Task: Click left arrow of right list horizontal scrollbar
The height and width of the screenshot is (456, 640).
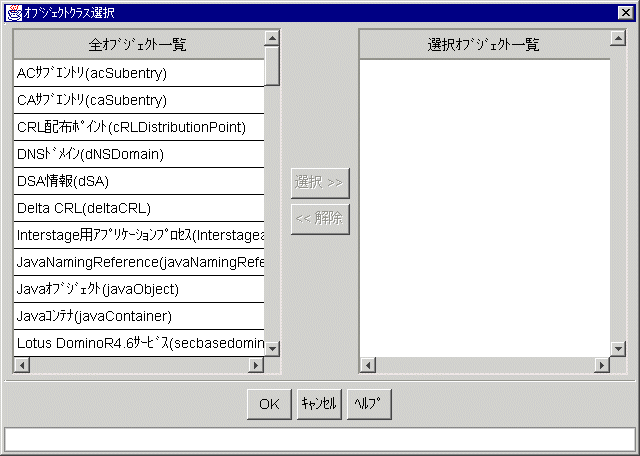Action: click(x=368, y=365)
